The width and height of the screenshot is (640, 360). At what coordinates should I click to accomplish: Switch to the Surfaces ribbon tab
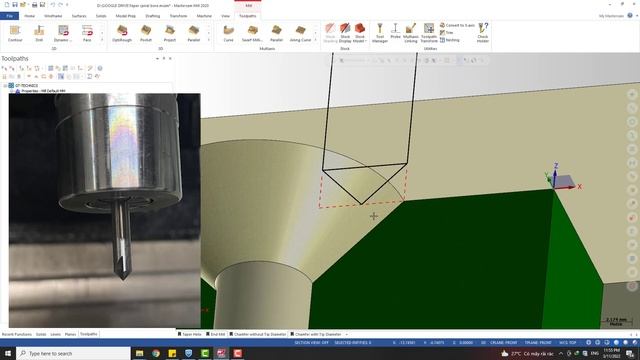[x=79, y=16]
